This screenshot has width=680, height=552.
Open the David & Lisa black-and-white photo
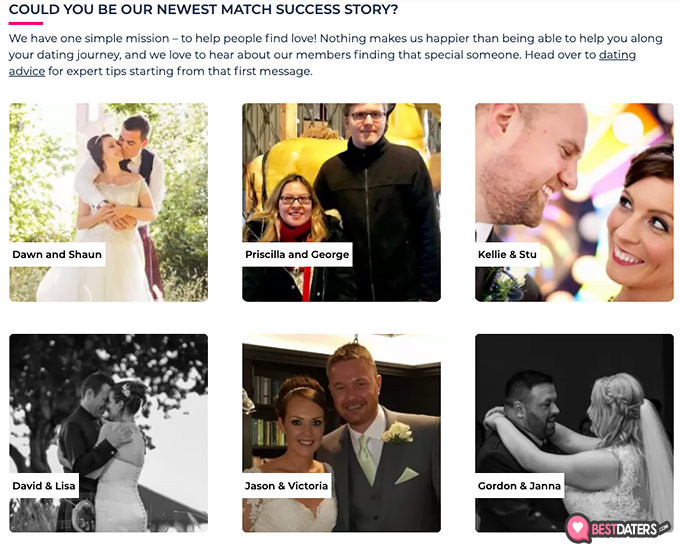coord(108,433)
